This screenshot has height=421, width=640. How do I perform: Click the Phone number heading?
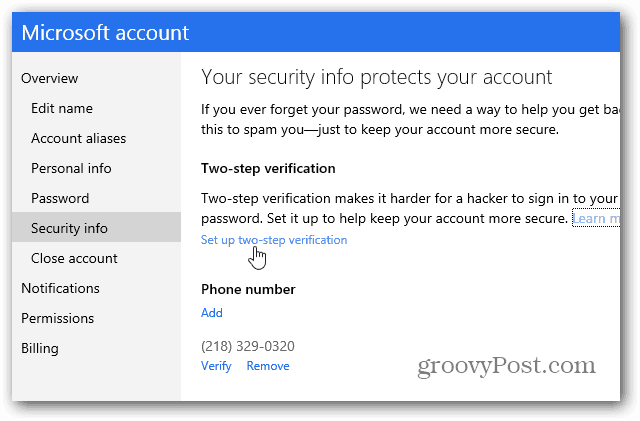pos(248,290)
